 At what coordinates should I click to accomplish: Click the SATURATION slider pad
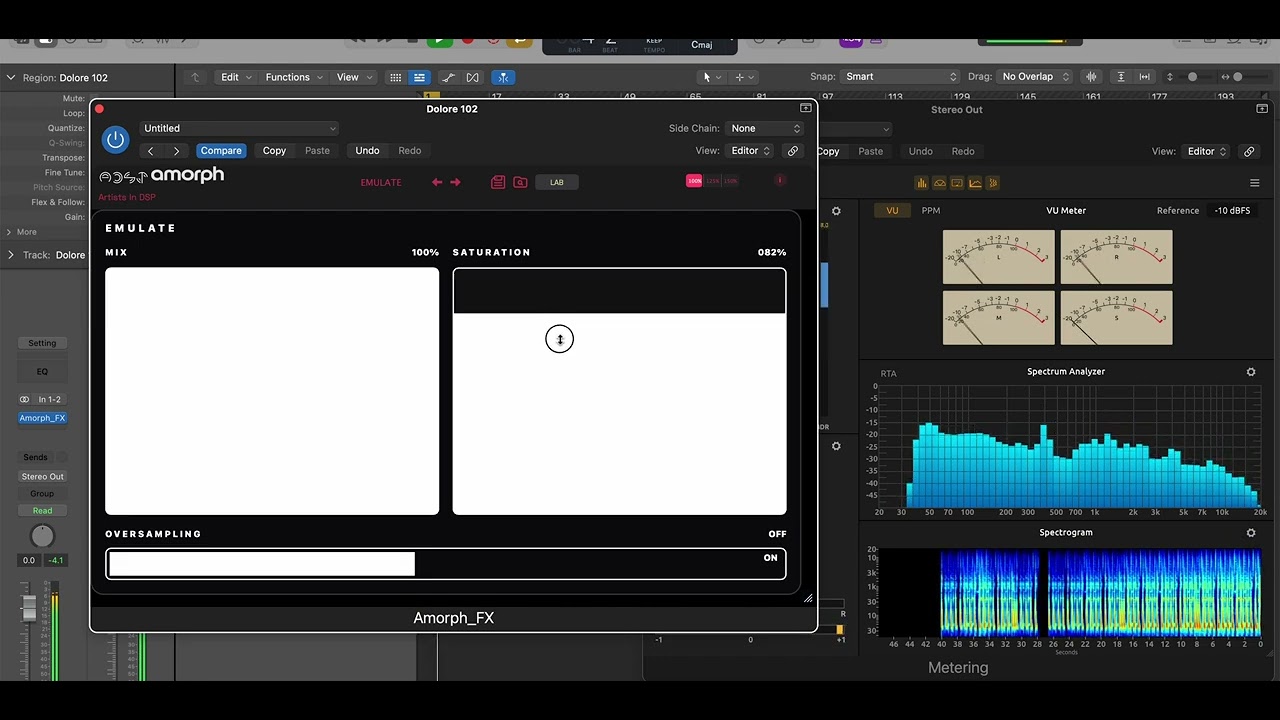click(x=620, y=391)
